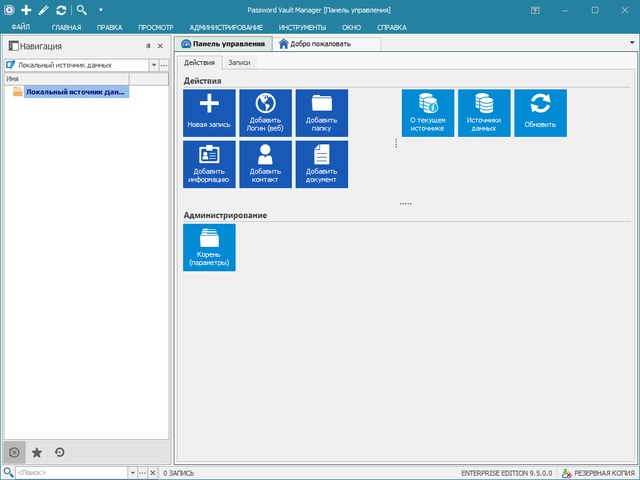
Task: Open Корень (параметры) tile
Action: (209, 247)
